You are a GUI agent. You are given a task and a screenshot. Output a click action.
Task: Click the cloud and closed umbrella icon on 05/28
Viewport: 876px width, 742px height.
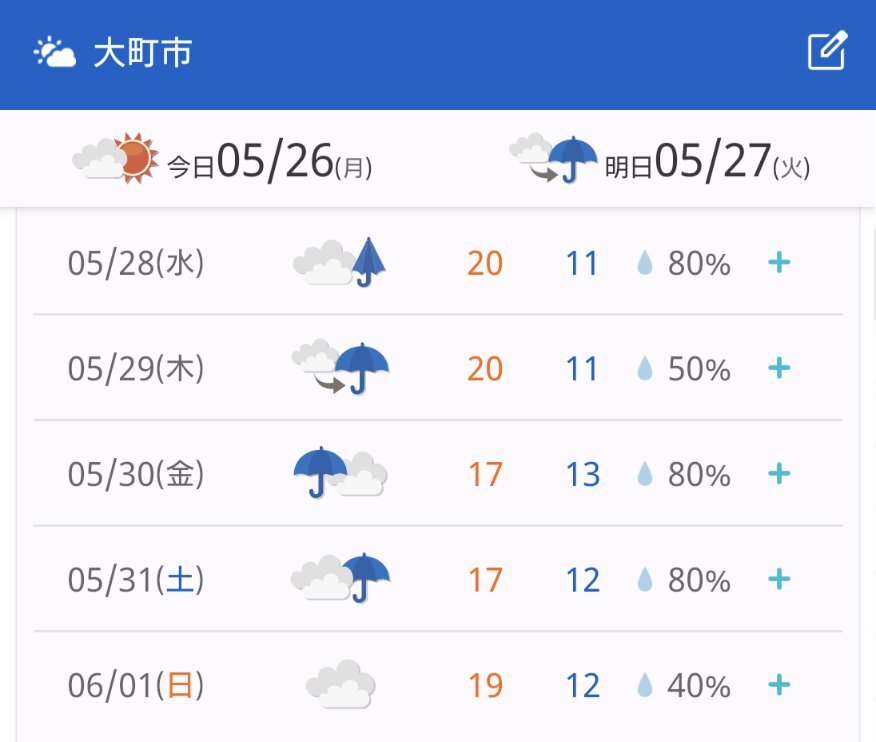[340, 262]
